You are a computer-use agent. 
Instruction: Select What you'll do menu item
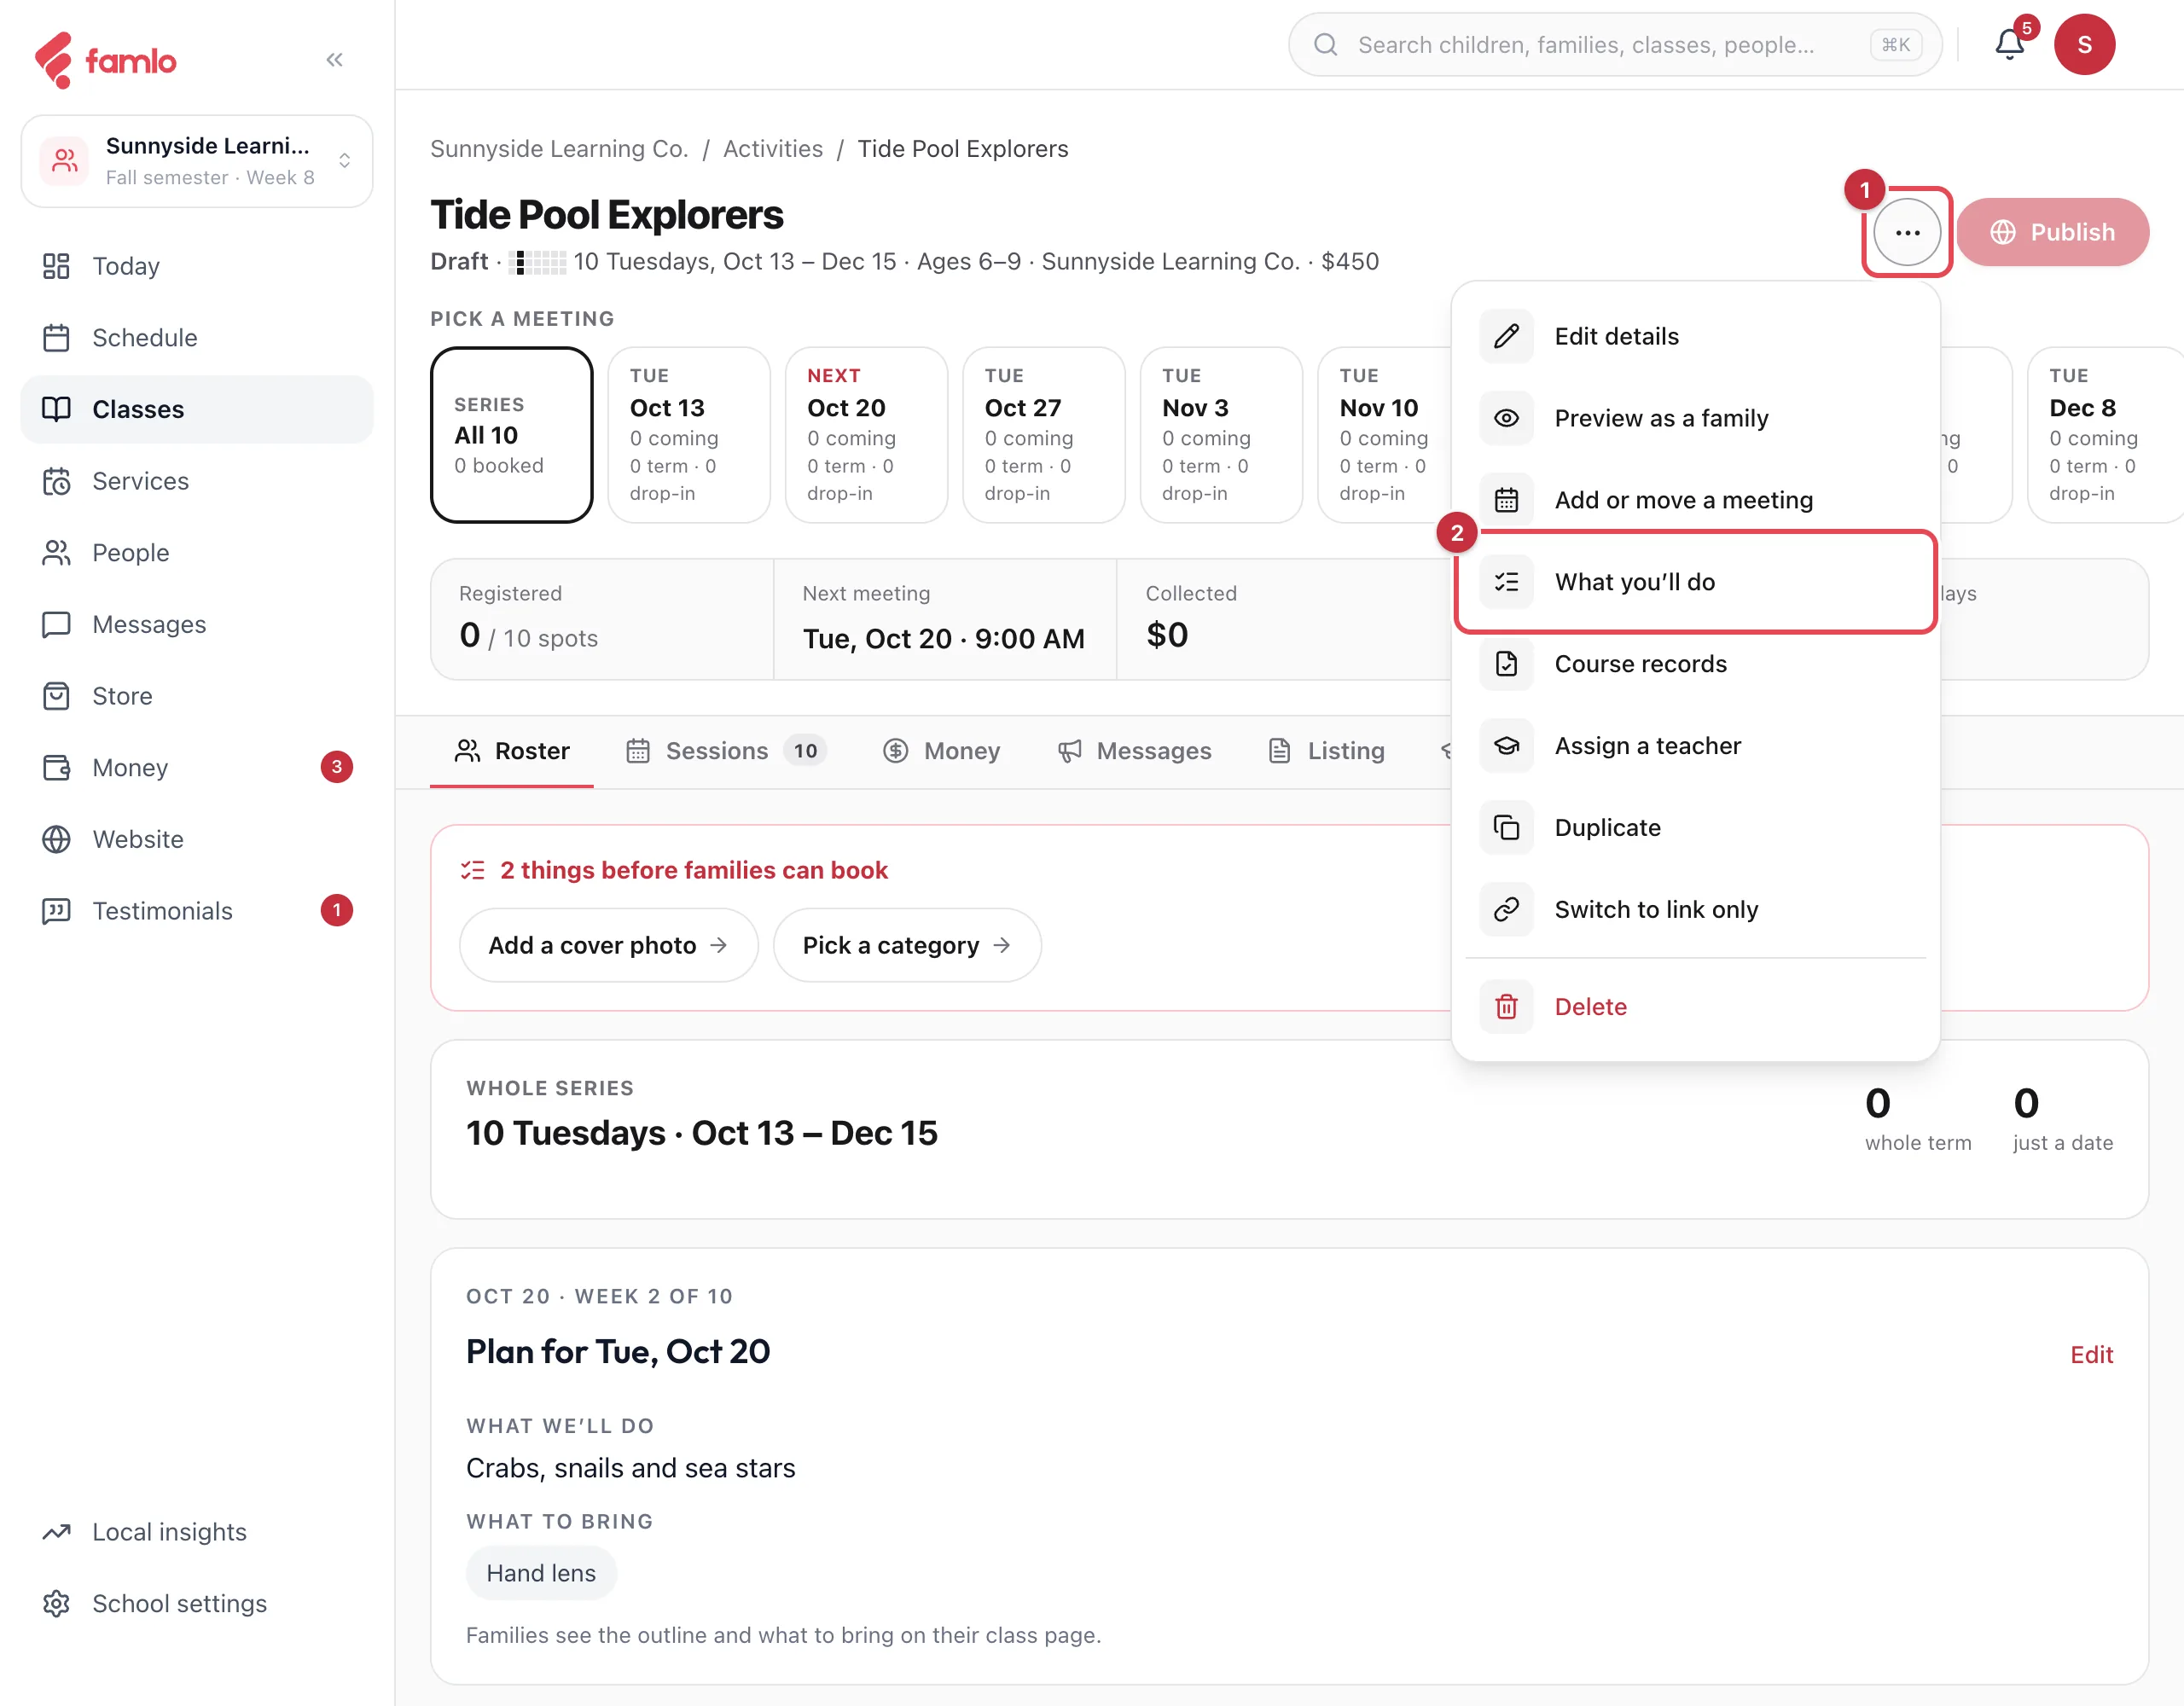[x=1695, y=582]
